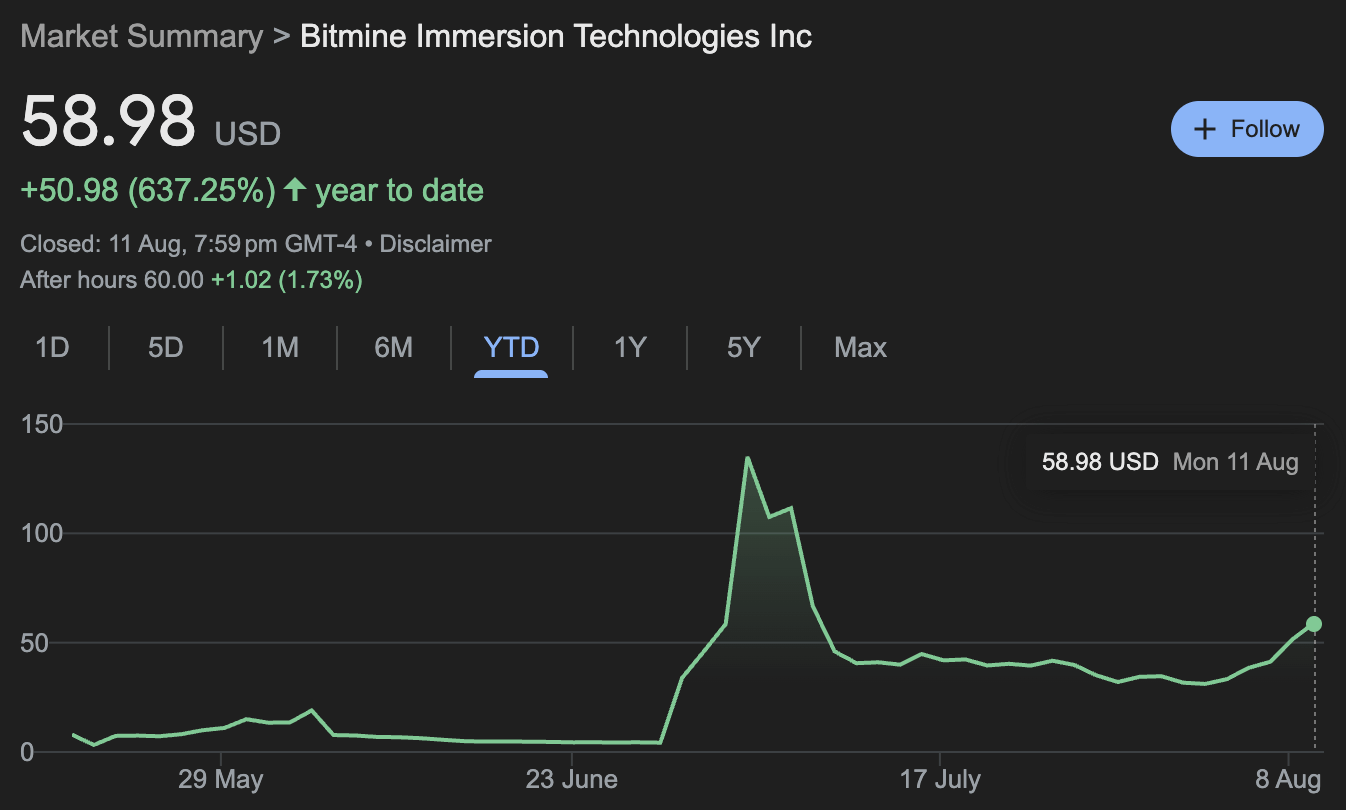
Task: Click the plus icon in Follow button
Action: (x=1206, y=129)
